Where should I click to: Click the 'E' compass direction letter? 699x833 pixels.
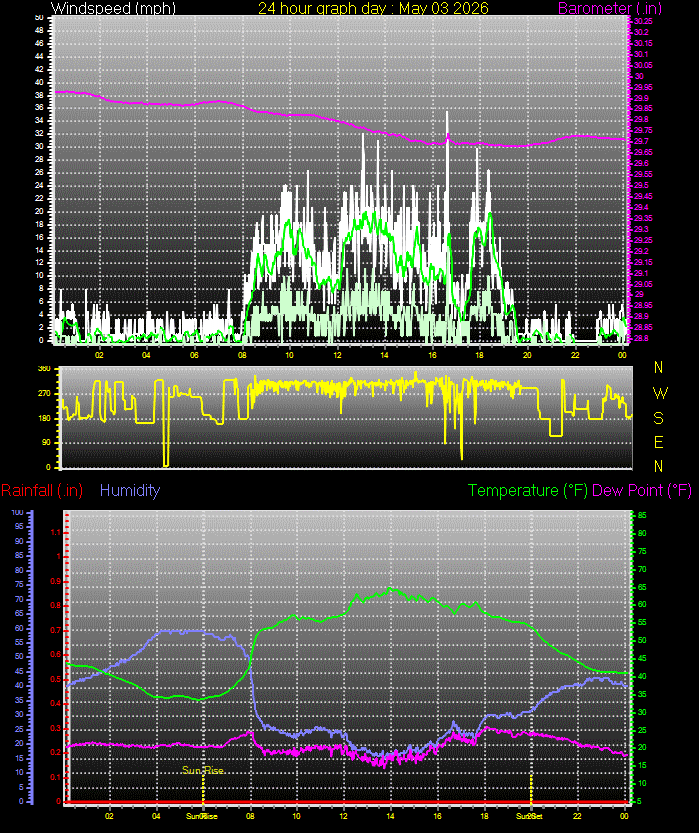pos(658,442)
